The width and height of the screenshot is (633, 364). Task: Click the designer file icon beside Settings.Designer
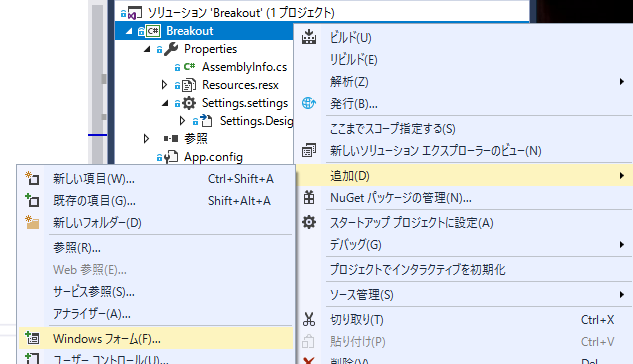tap(206, 121)
